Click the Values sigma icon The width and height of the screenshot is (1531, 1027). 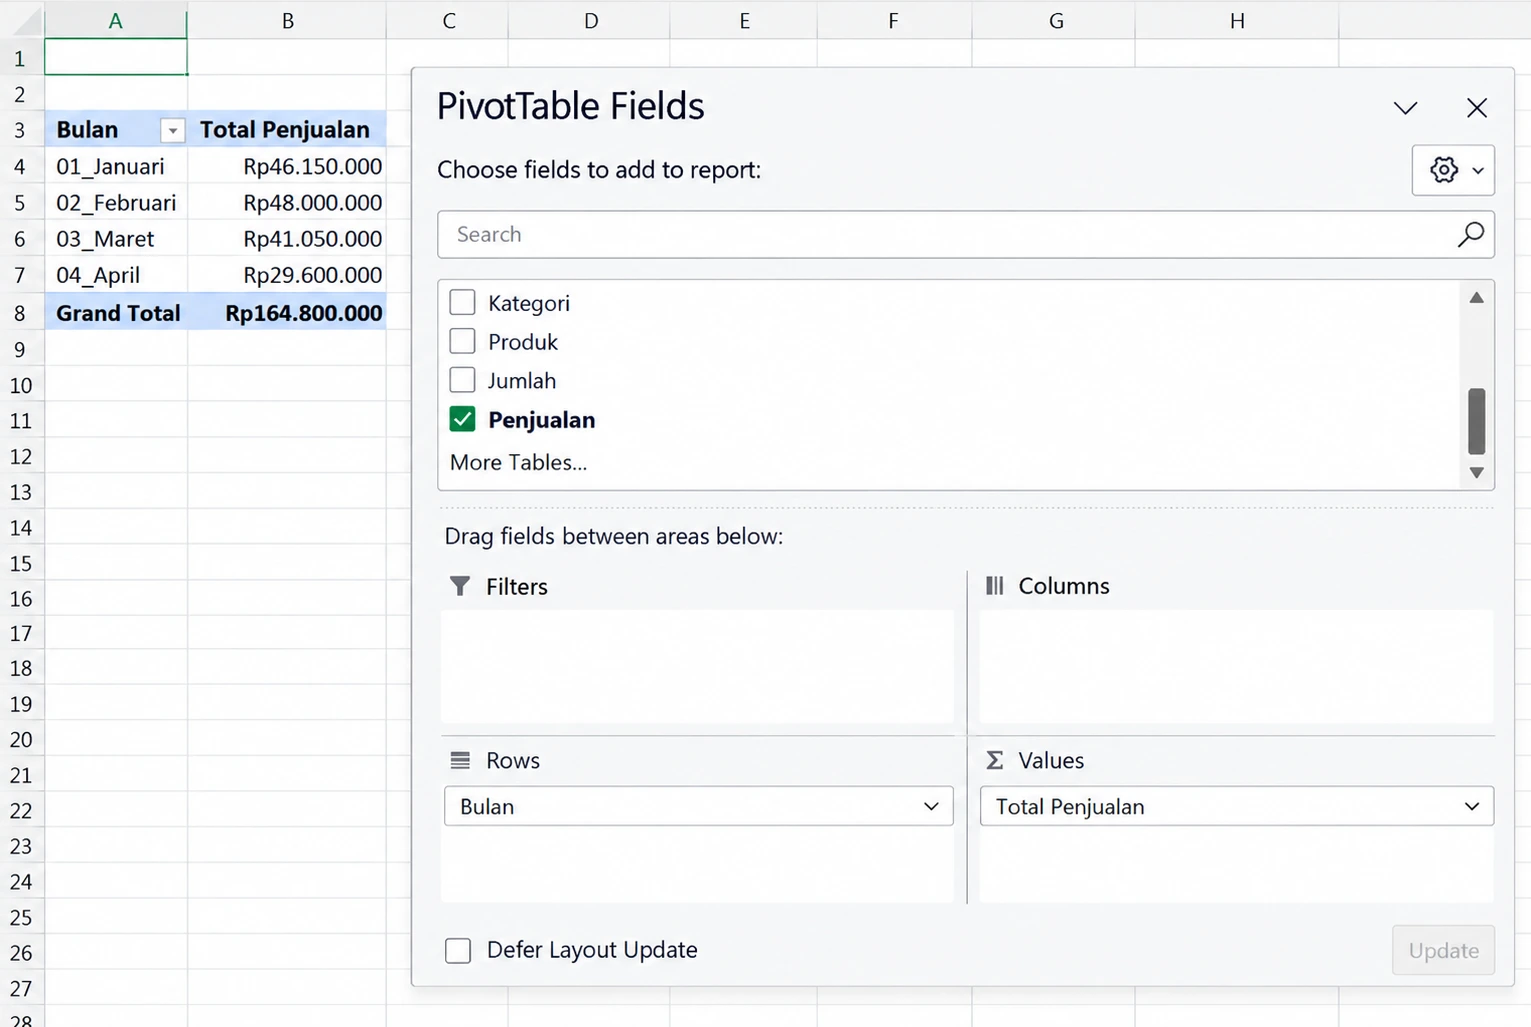point(994,760)
